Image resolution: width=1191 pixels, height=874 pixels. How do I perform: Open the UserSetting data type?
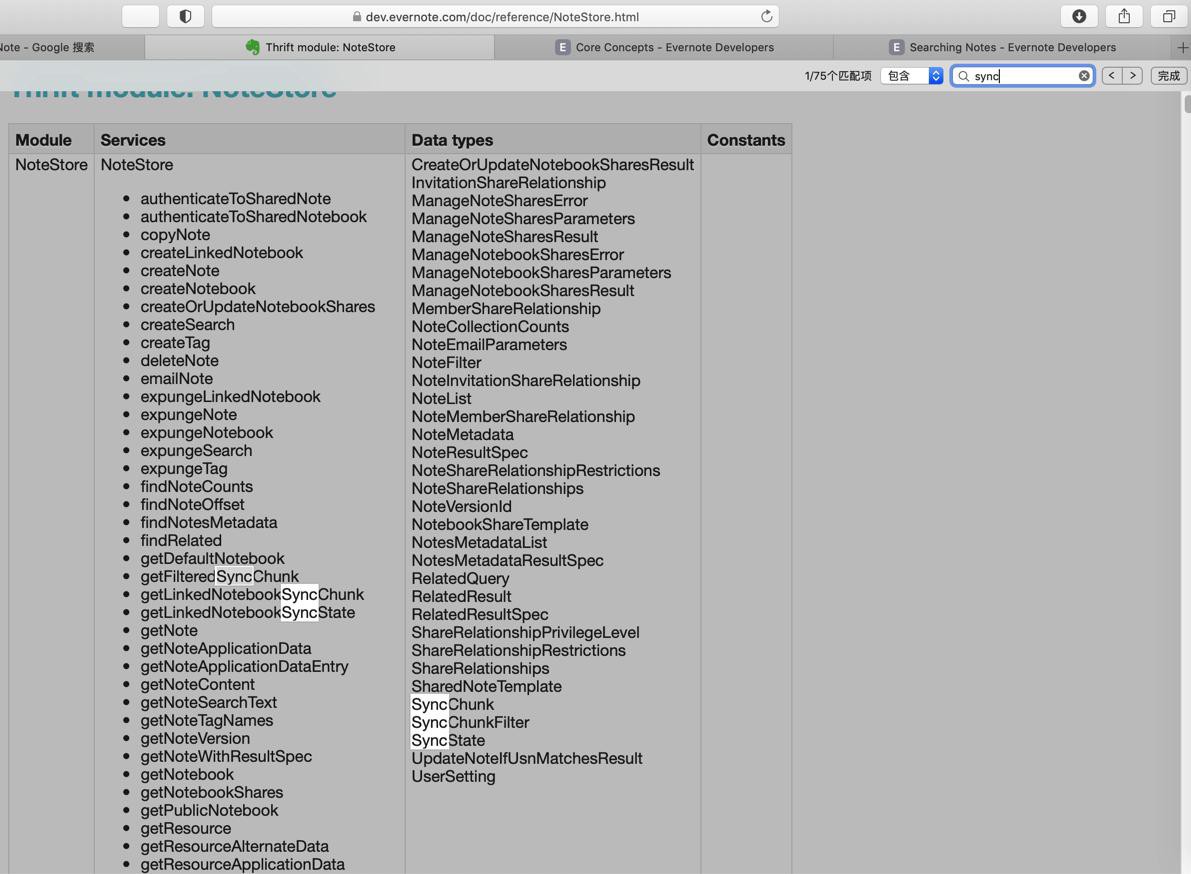coord(453,777)
